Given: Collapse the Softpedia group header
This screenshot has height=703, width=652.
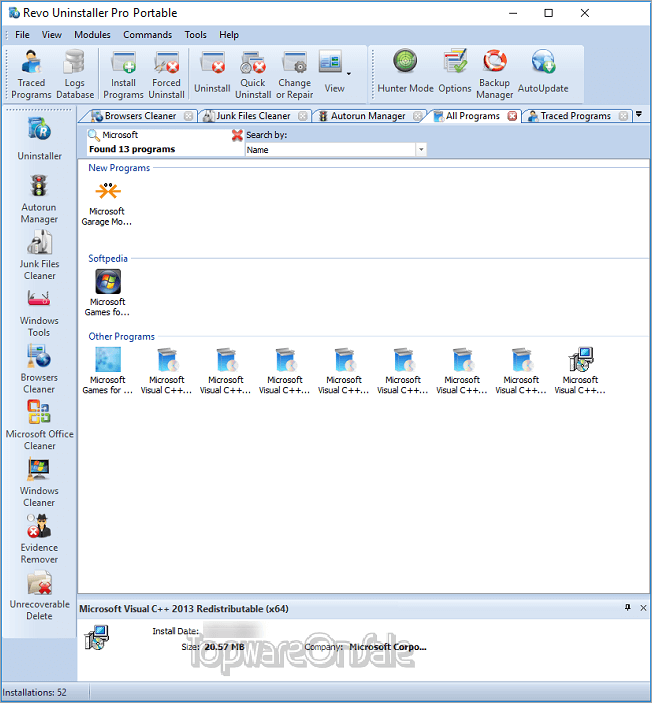Looking at the screenshot, I should [108, 258].
